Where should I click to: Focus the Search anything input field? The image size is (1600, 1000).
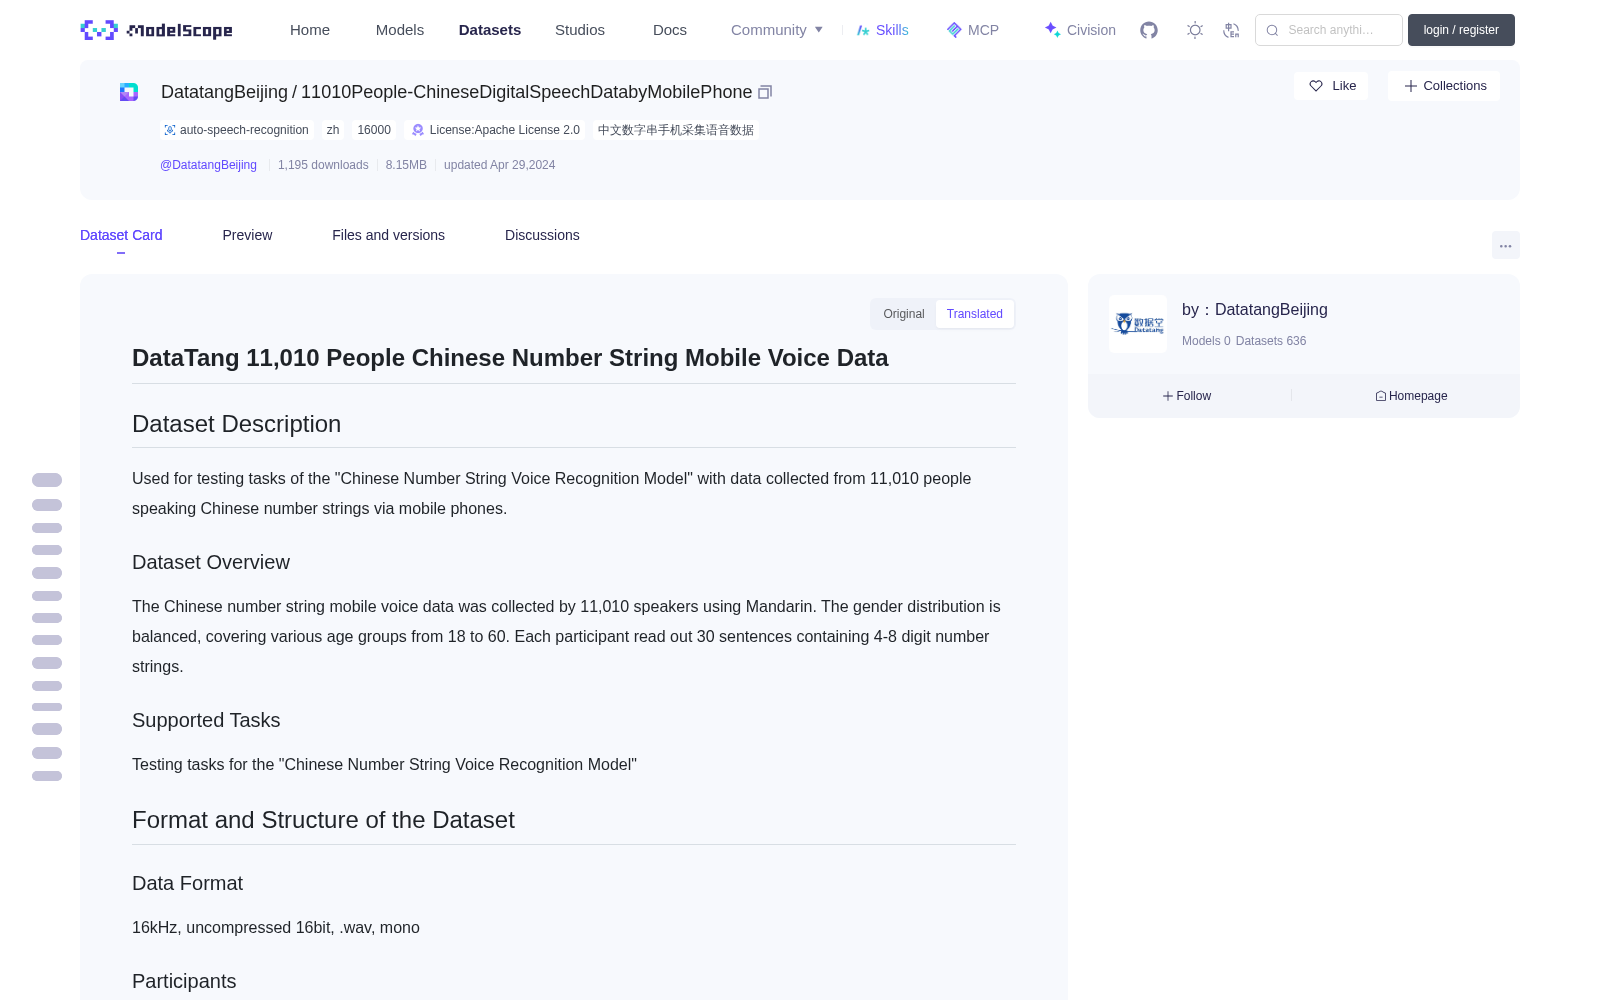(1329, 30)
